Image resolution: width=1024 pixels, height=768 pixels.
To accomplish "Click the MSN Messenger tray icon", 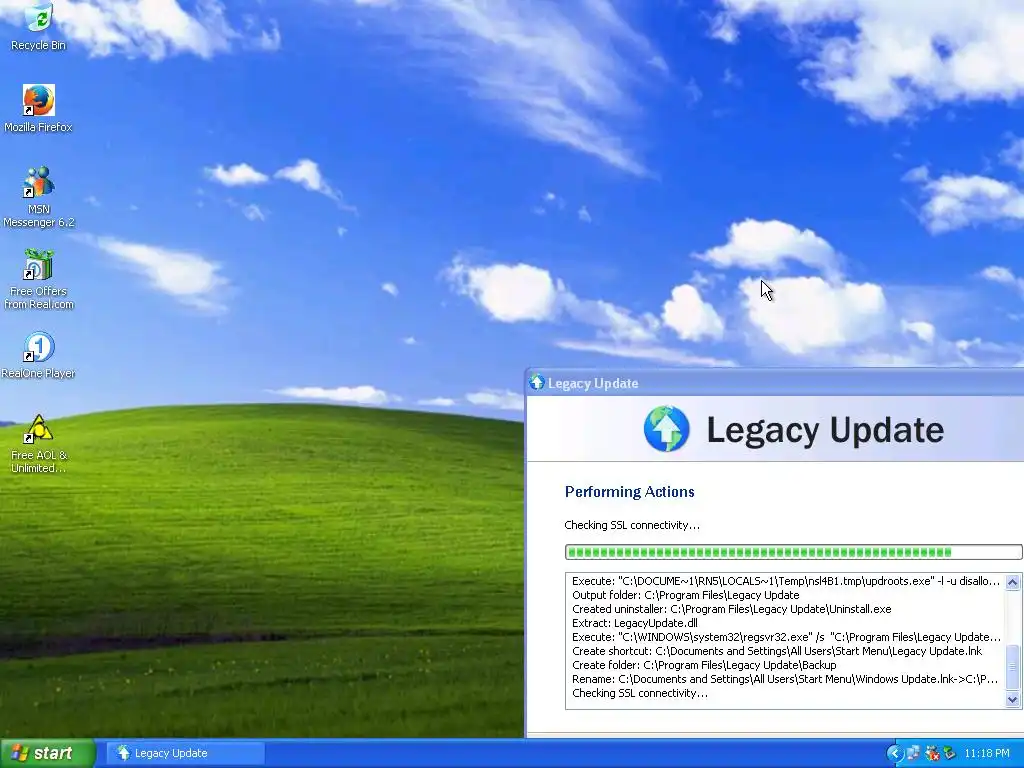I will click(932, 753).
